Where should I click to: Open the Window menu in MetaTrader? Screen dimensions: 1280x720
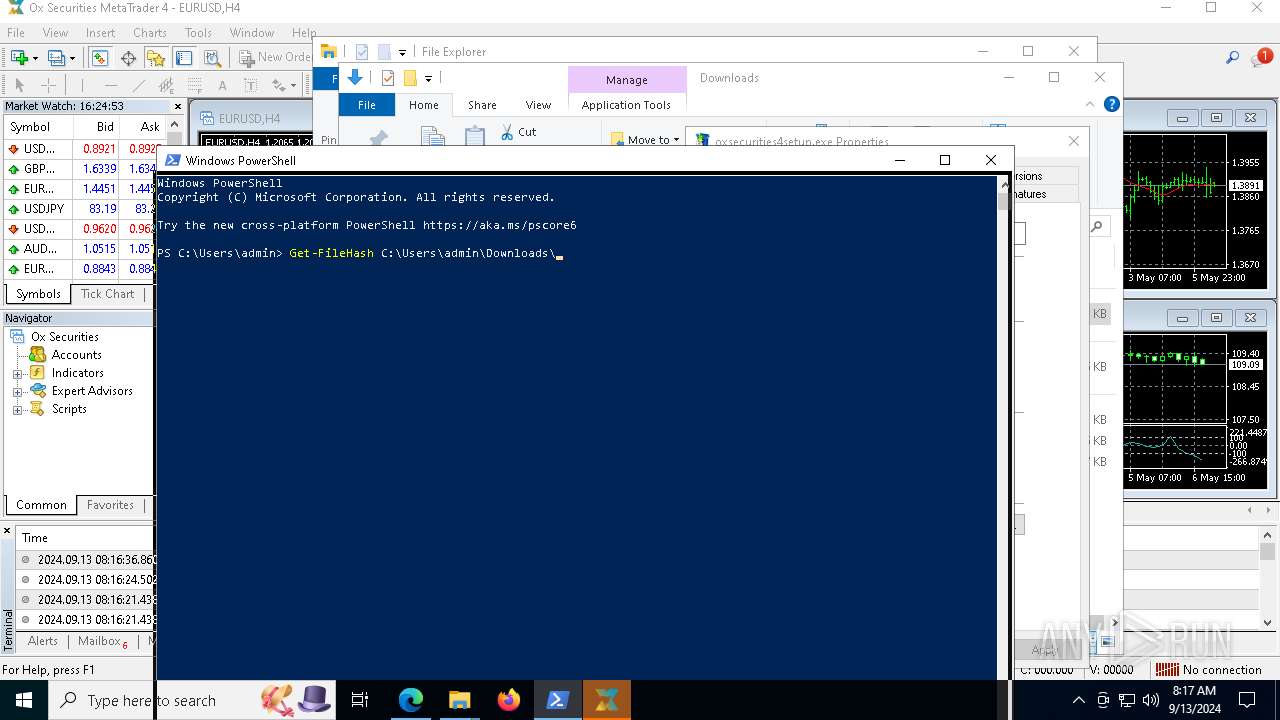[252, 32]
